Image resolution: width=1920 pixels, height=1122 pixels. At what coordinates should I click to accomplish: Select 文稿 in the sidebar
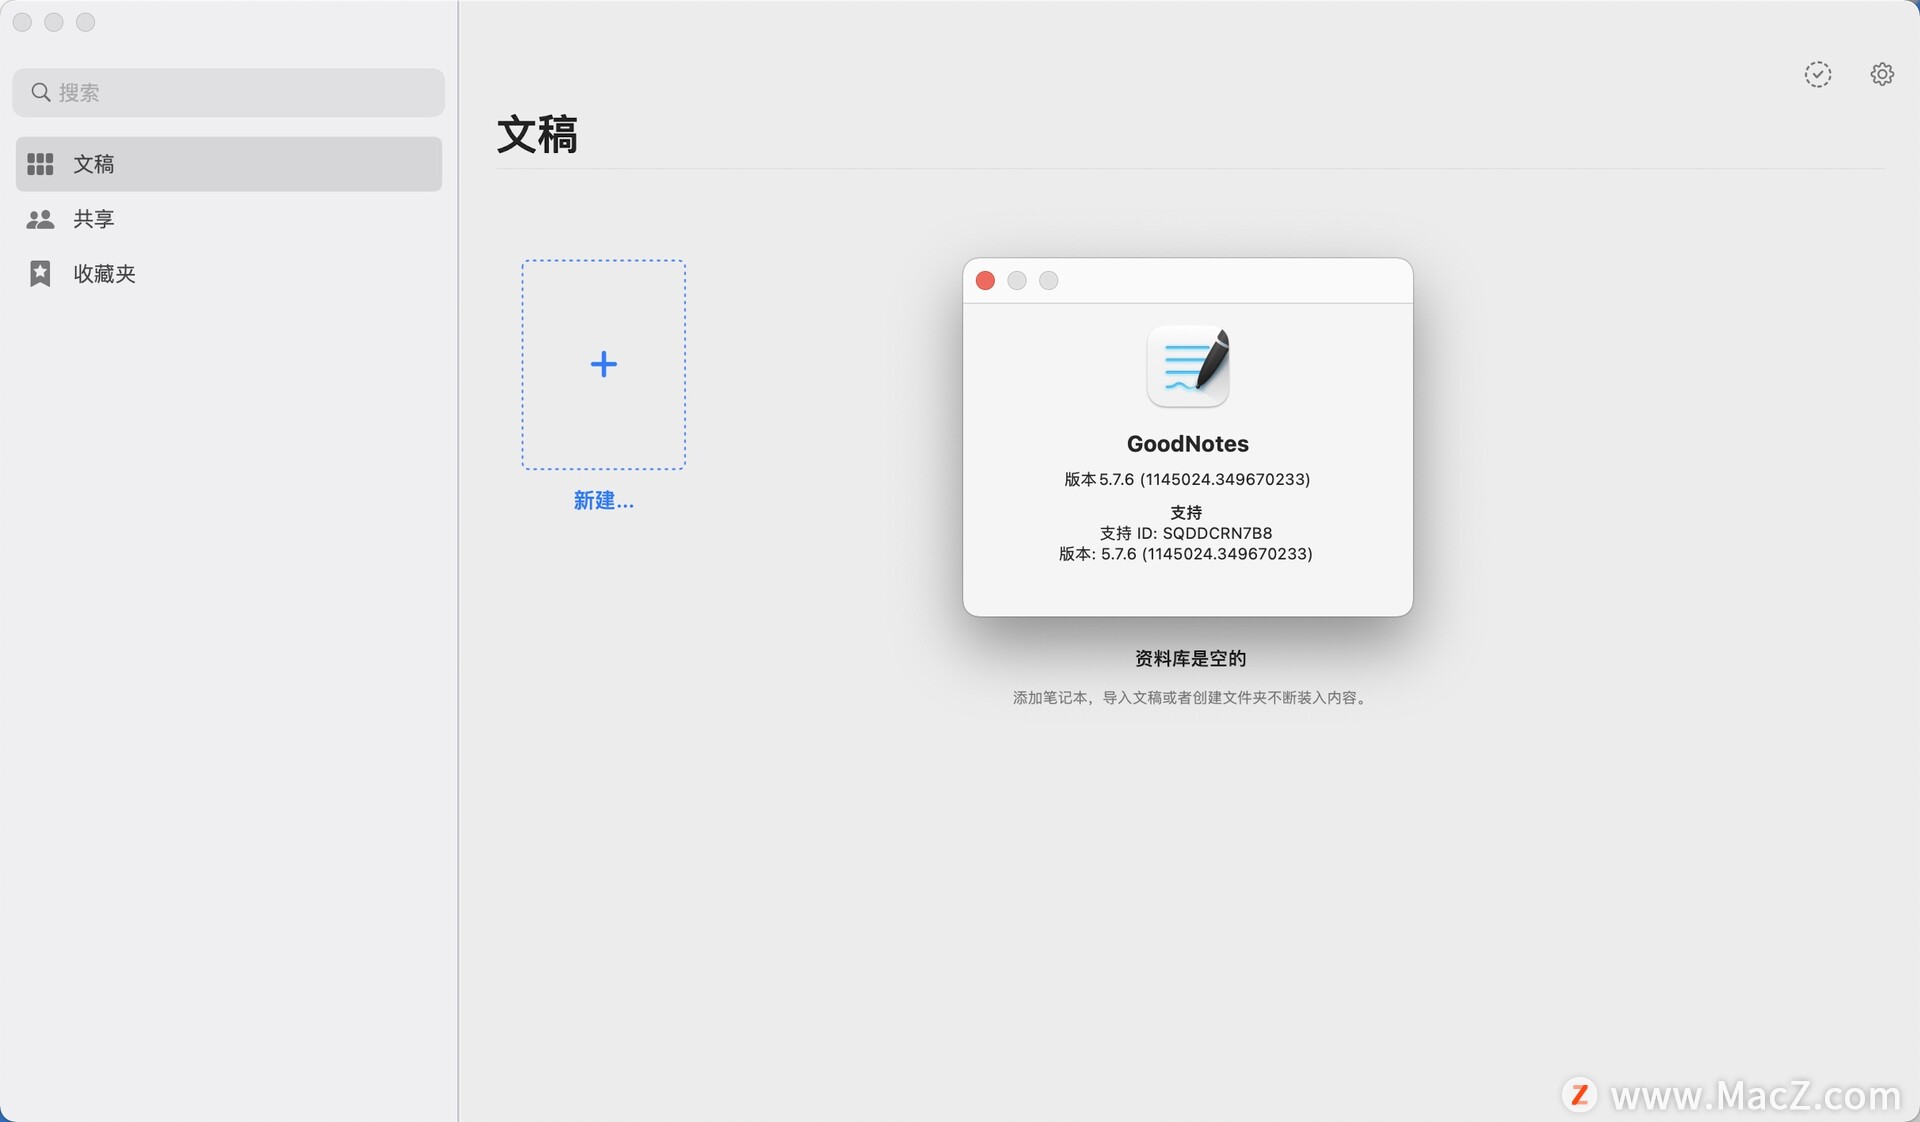pos(228,164)
